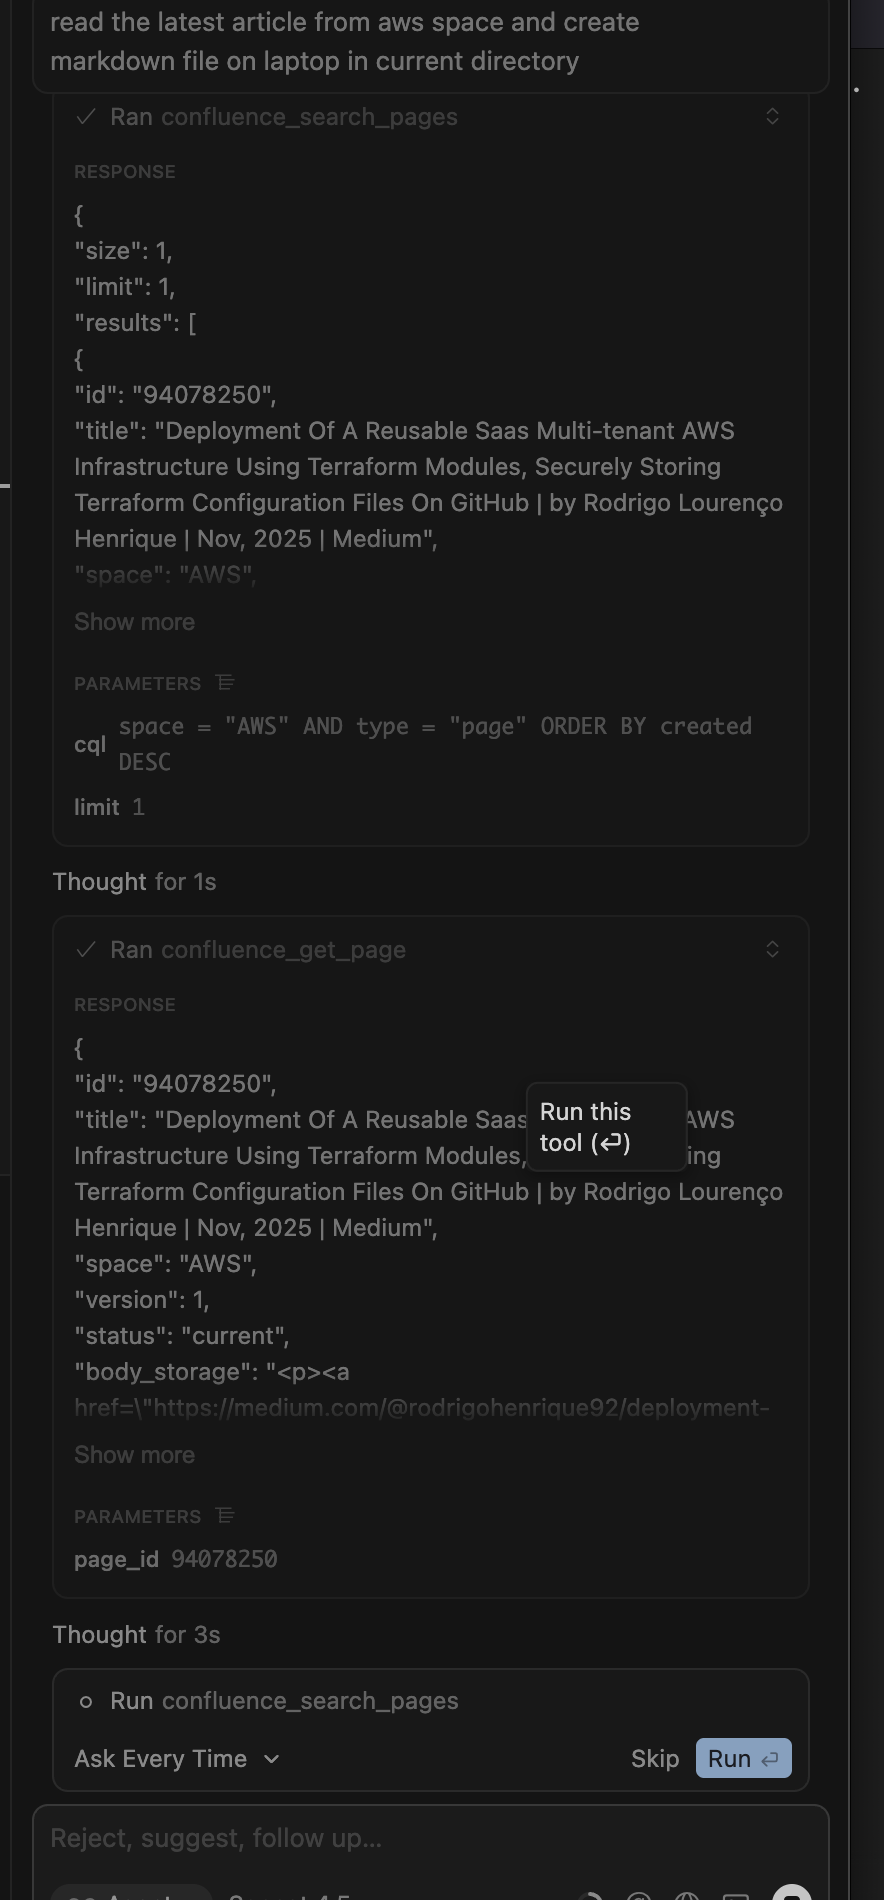
Task: Click Show more in the page body response
Action: (134, 1454)
